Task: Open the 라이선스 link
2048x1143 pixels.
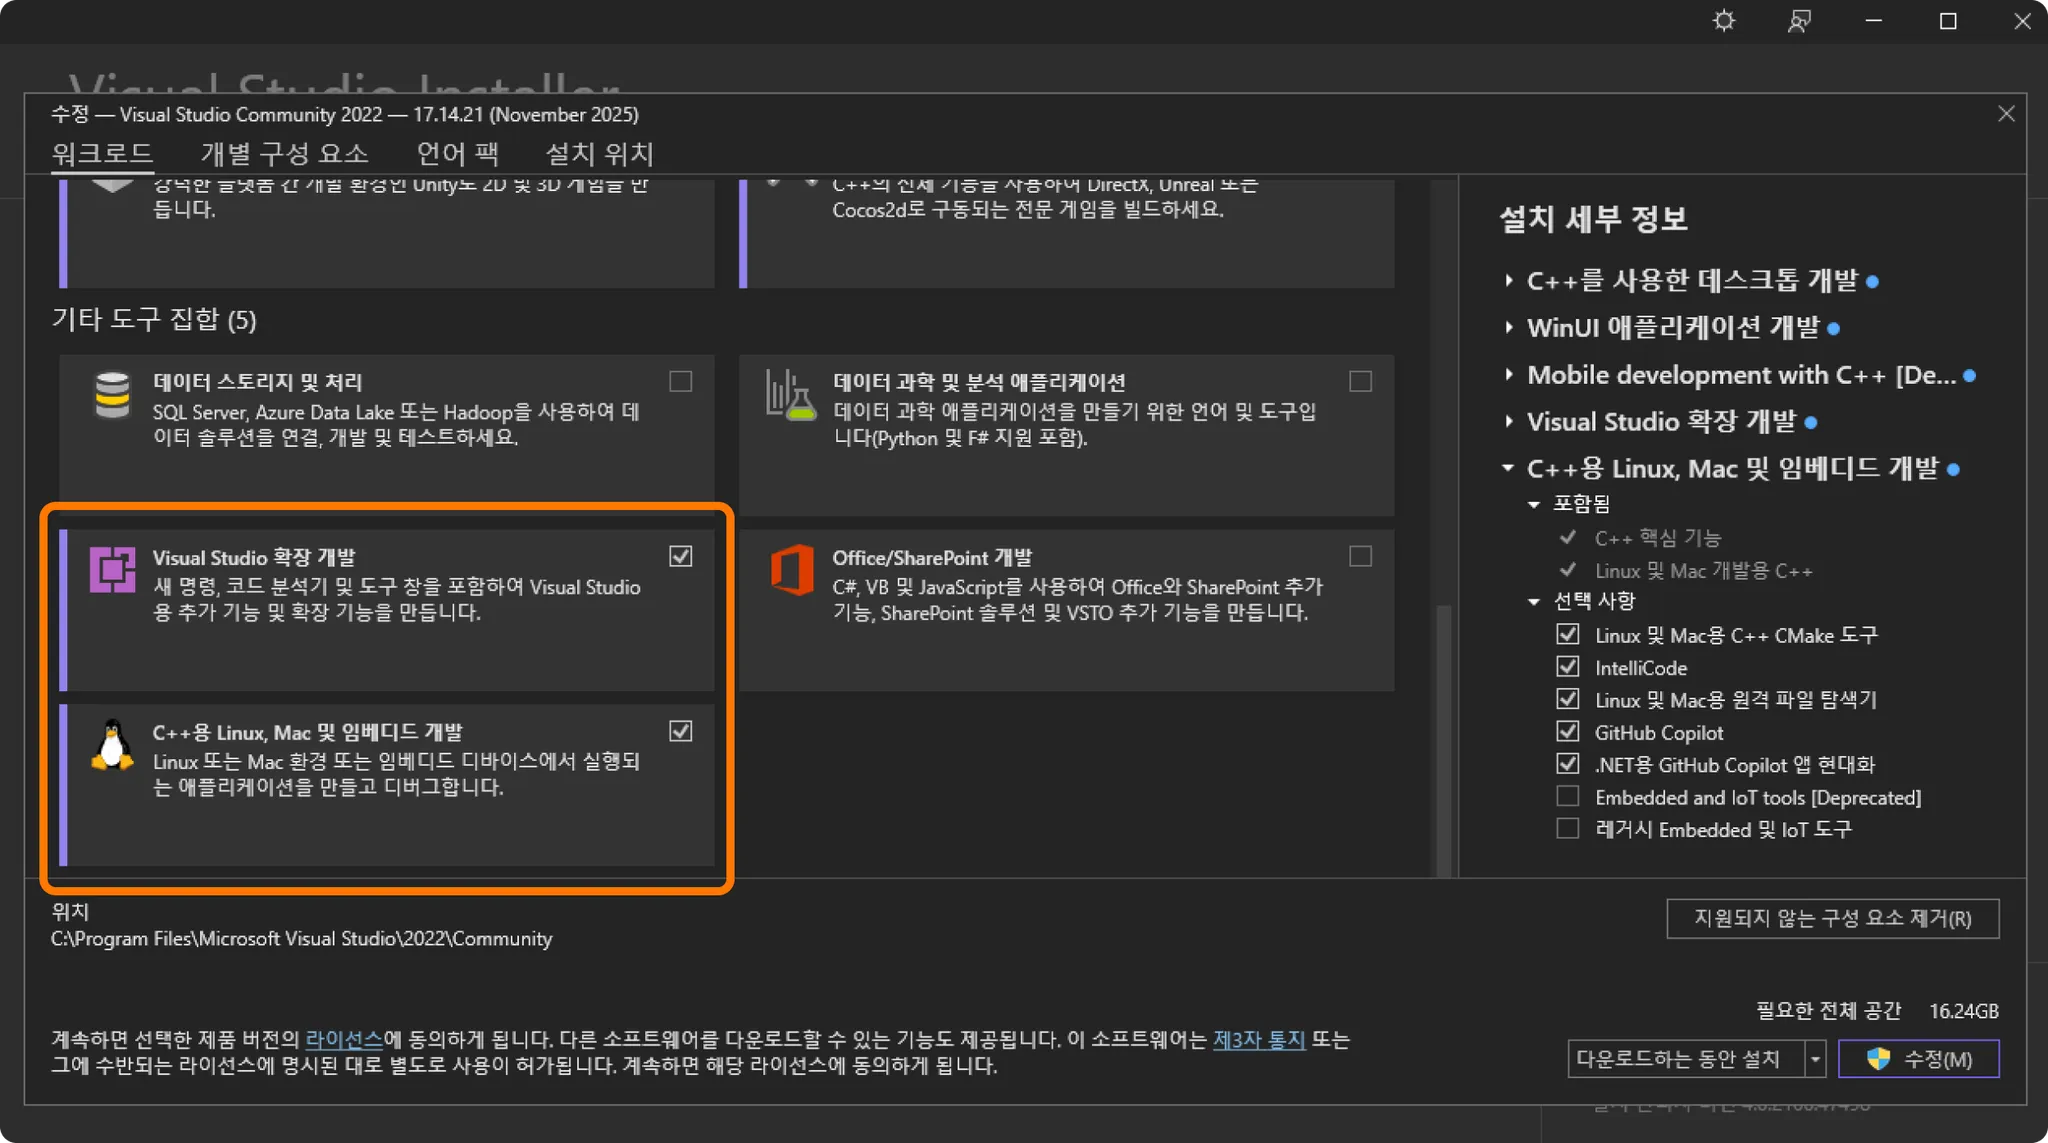Action: click(x=343, y=1040)
